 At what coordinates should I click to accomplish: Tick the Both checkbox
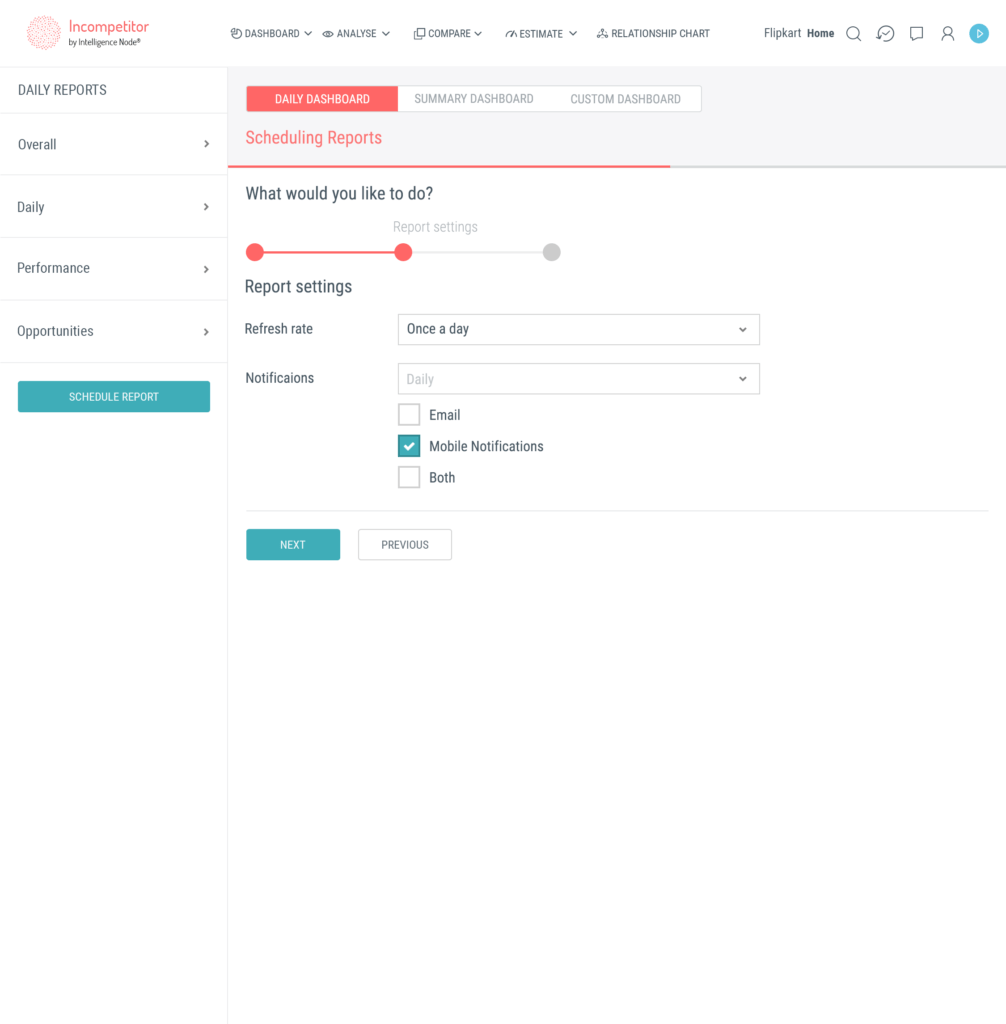pyautogui.click(x=409, y=478)
